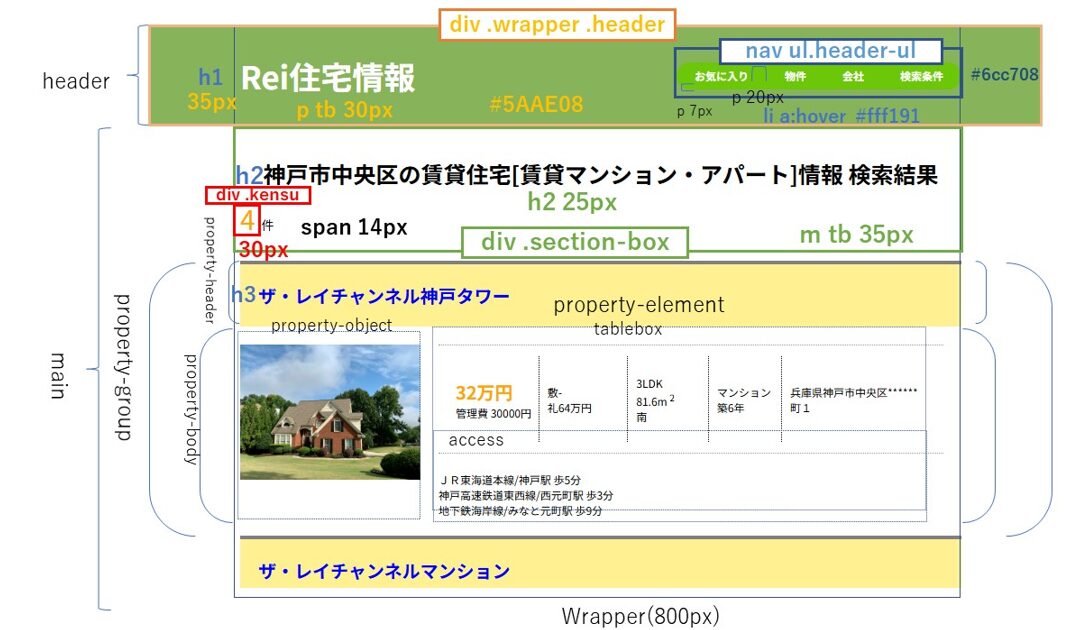Select the 32万円 rent price
The height and width of the screenshot is (630, 1080).
point(484,392)
